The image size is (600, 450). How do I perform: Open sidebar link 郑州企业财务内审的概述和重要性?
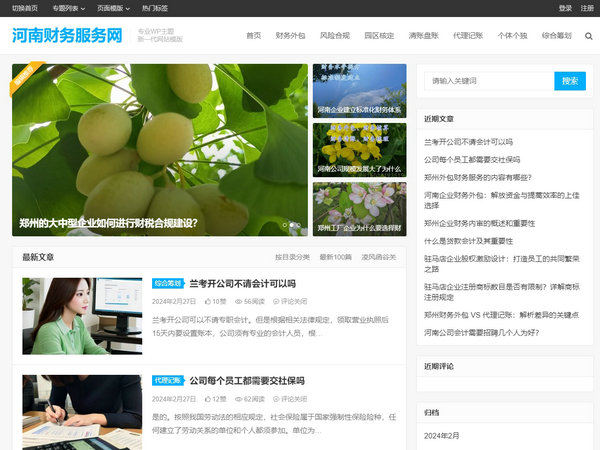[479, 223]
